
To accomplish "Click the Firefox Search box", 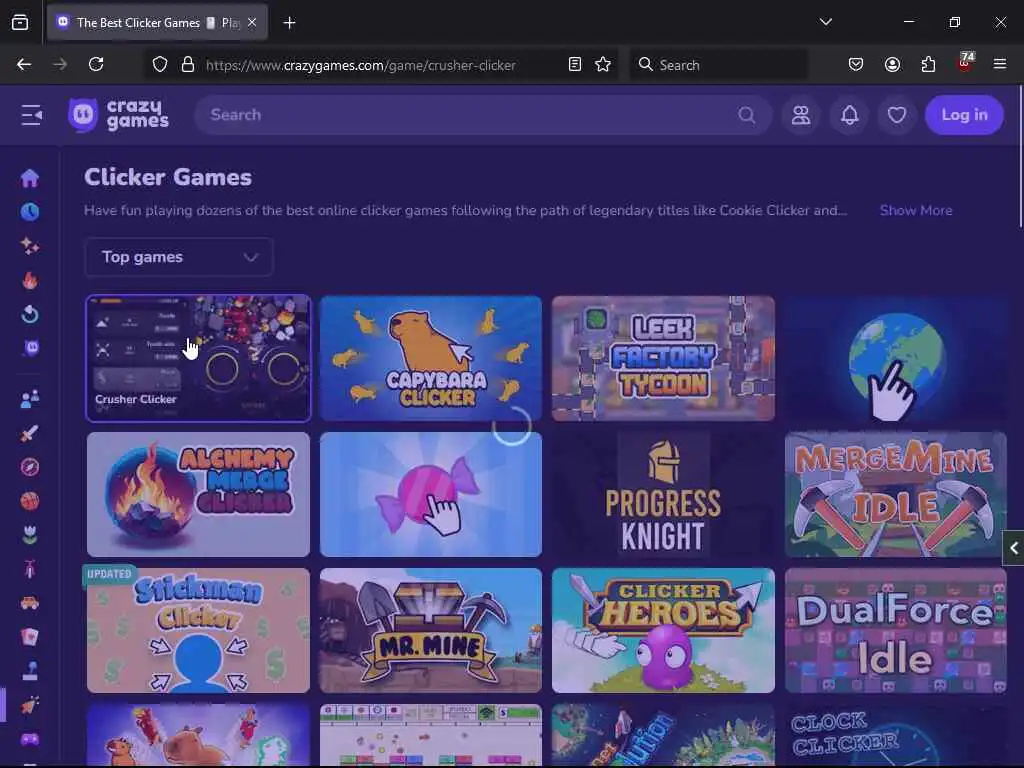I will tap(718, 65).
